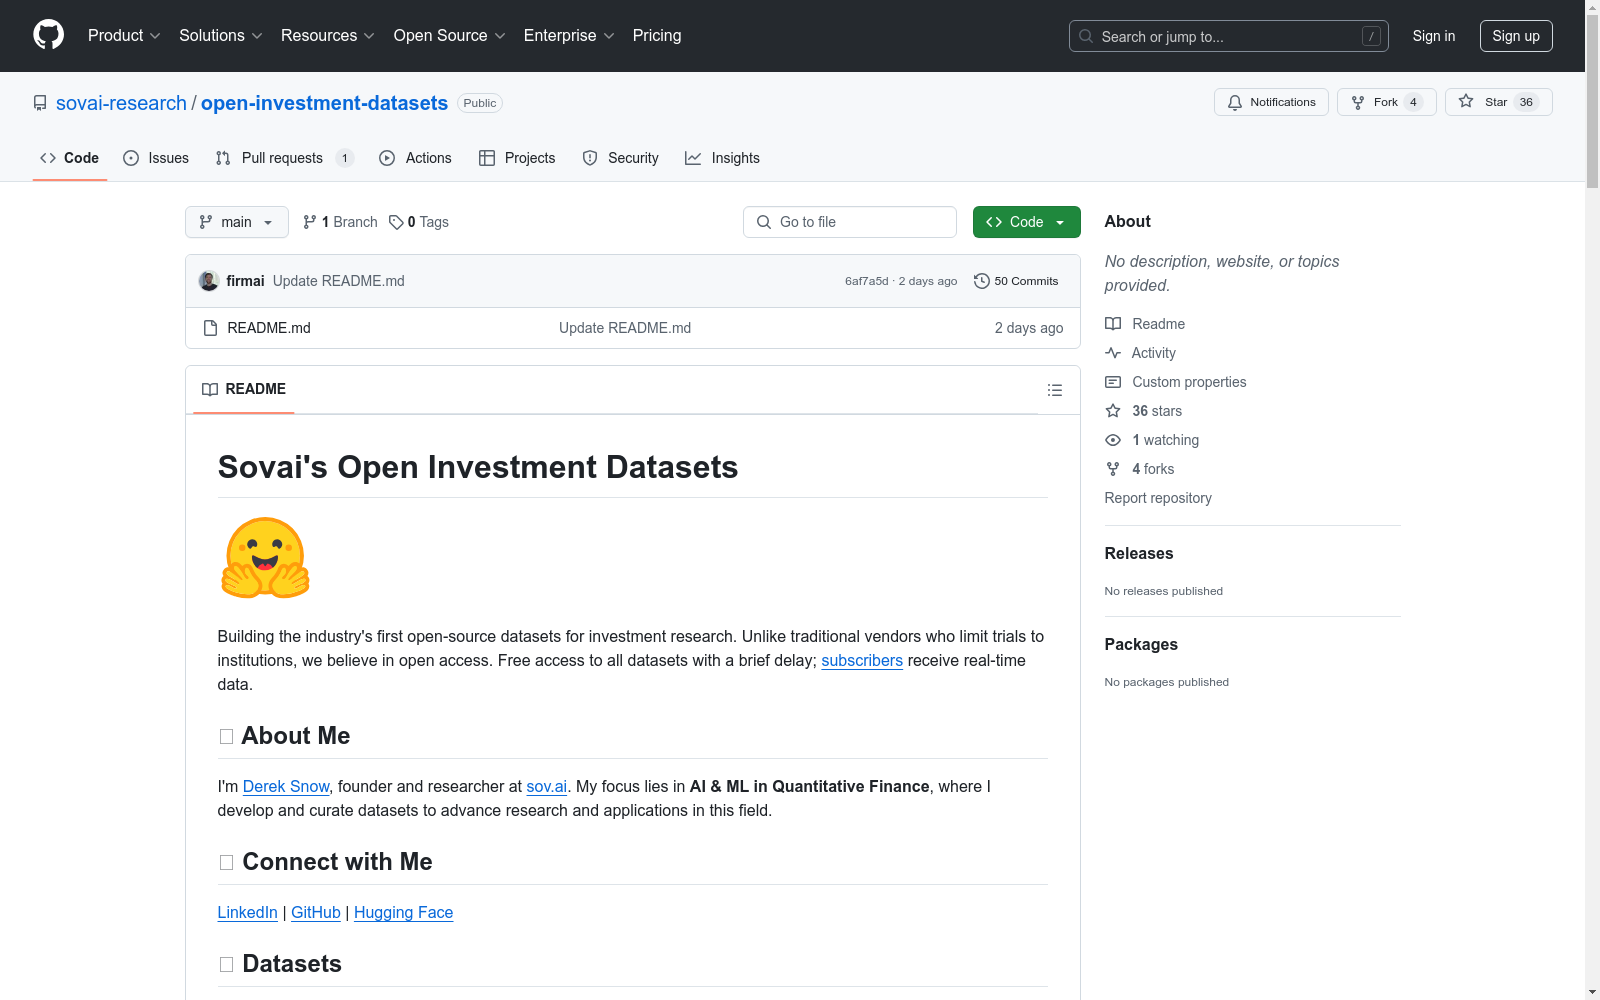1600x1000 pixels.
Task: Open the LinkedIn link
Action: [247, 912]
